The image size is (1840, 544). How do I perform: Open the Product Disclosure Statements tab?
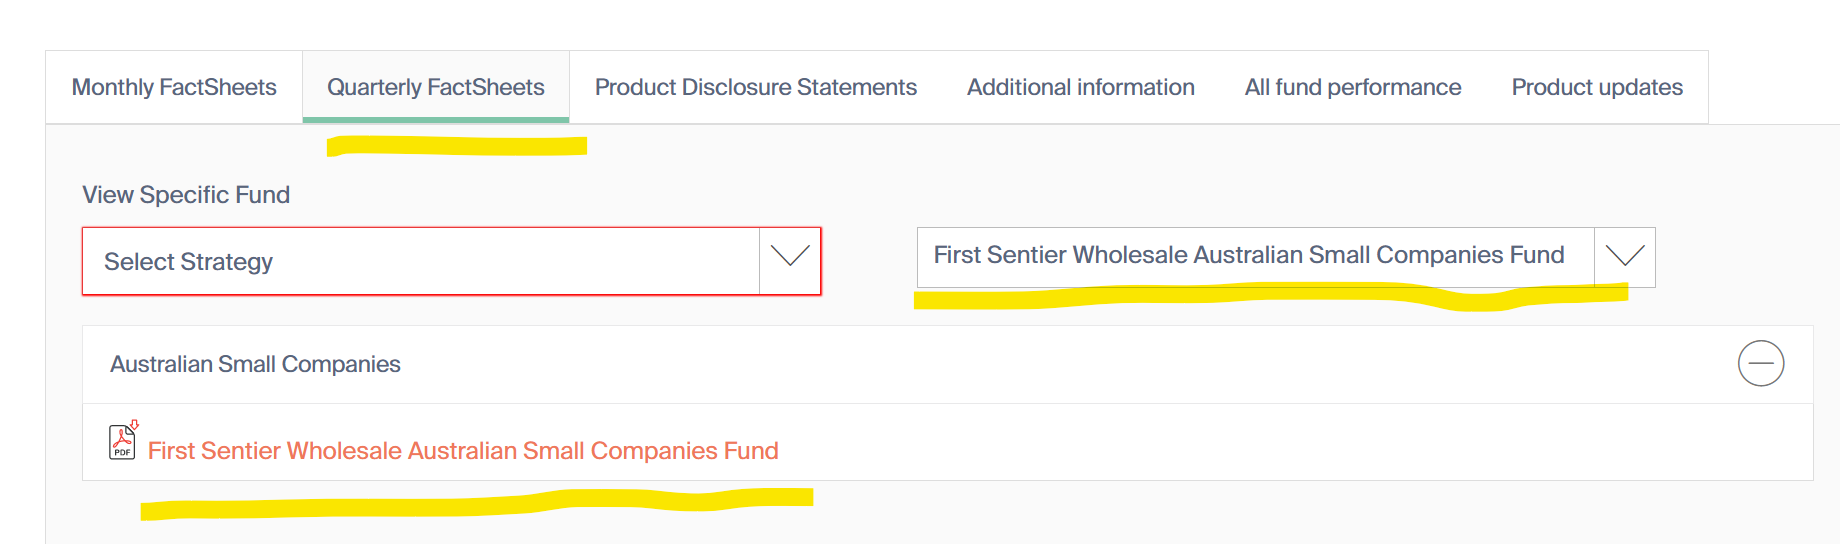(x=755, y=88)
